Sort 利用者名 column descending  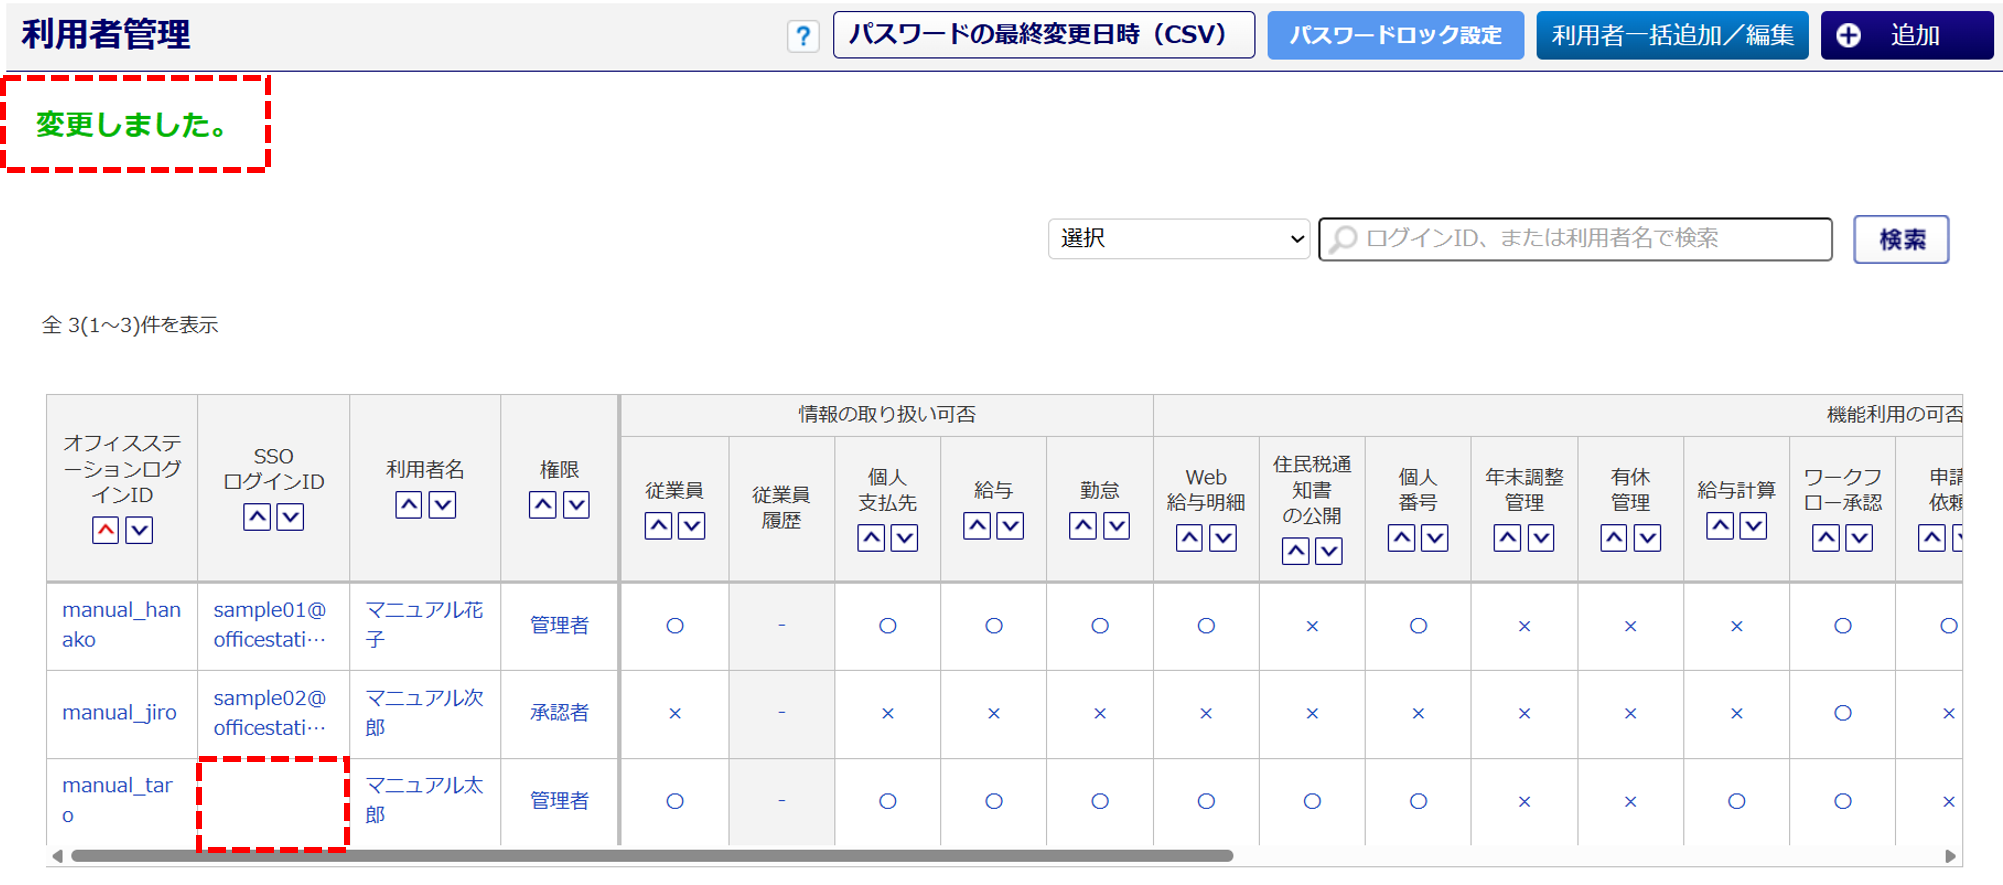point(442,505)
